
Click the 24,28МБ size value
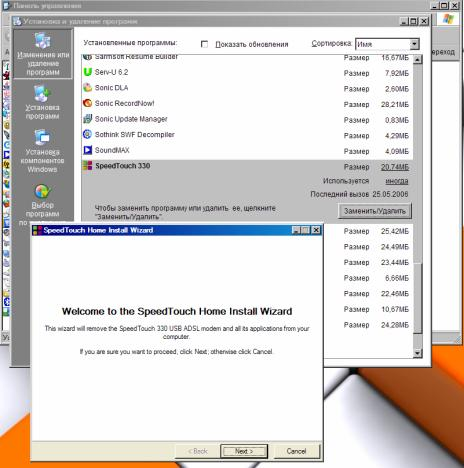pyautogui.click(x=395, y=325)
